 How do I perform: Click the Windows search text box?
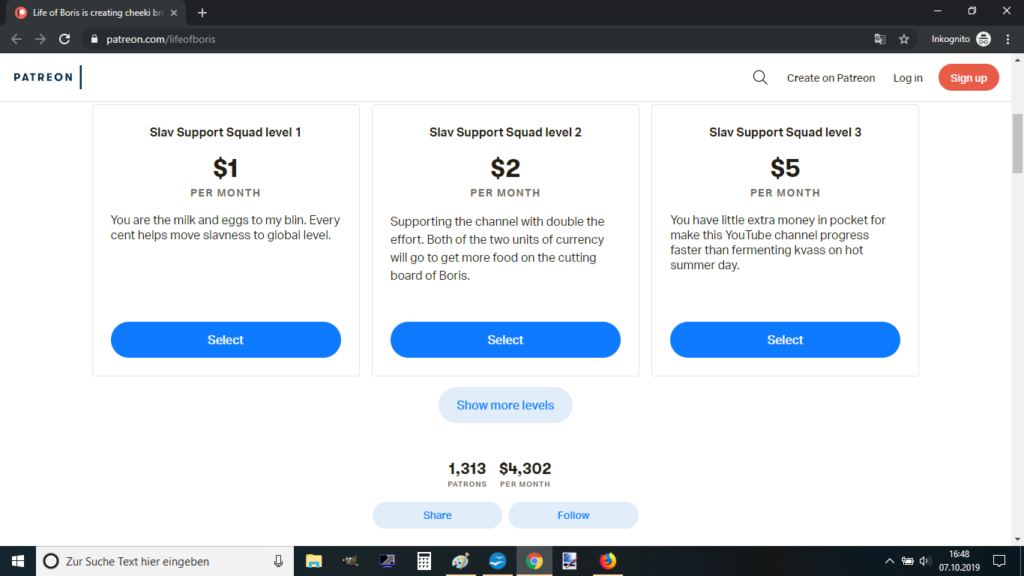click(165, 561)
